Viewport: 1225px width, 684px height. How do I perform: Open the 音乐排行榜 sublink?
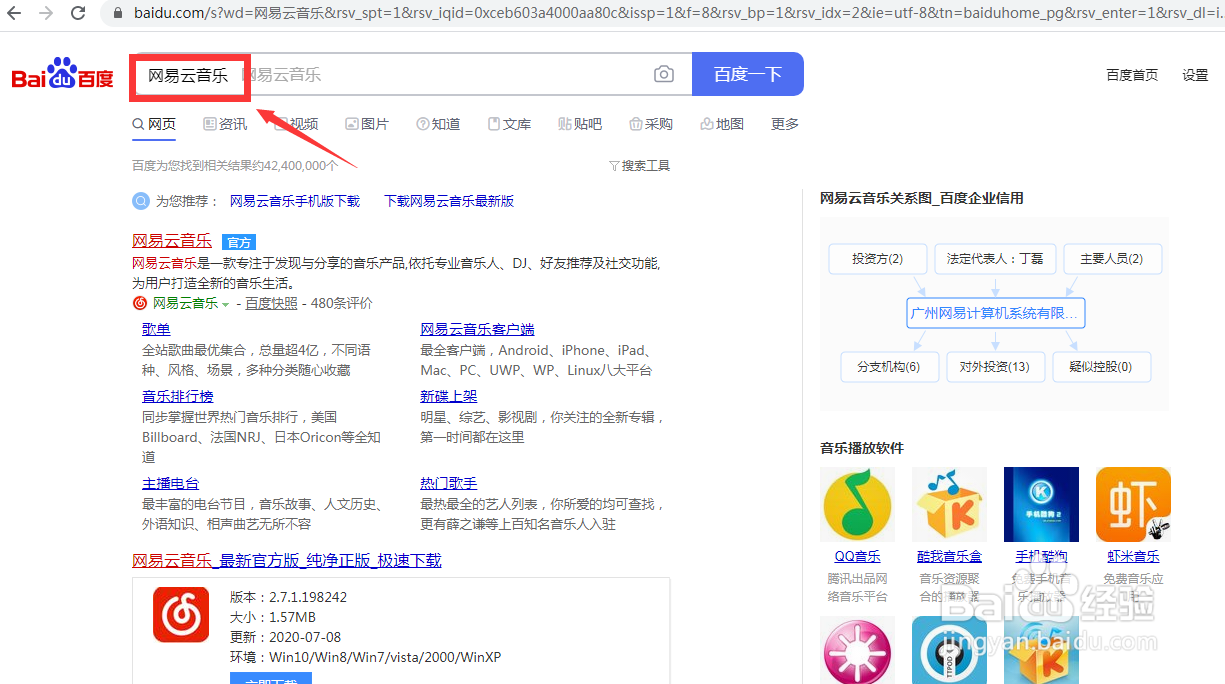point(178,396)
